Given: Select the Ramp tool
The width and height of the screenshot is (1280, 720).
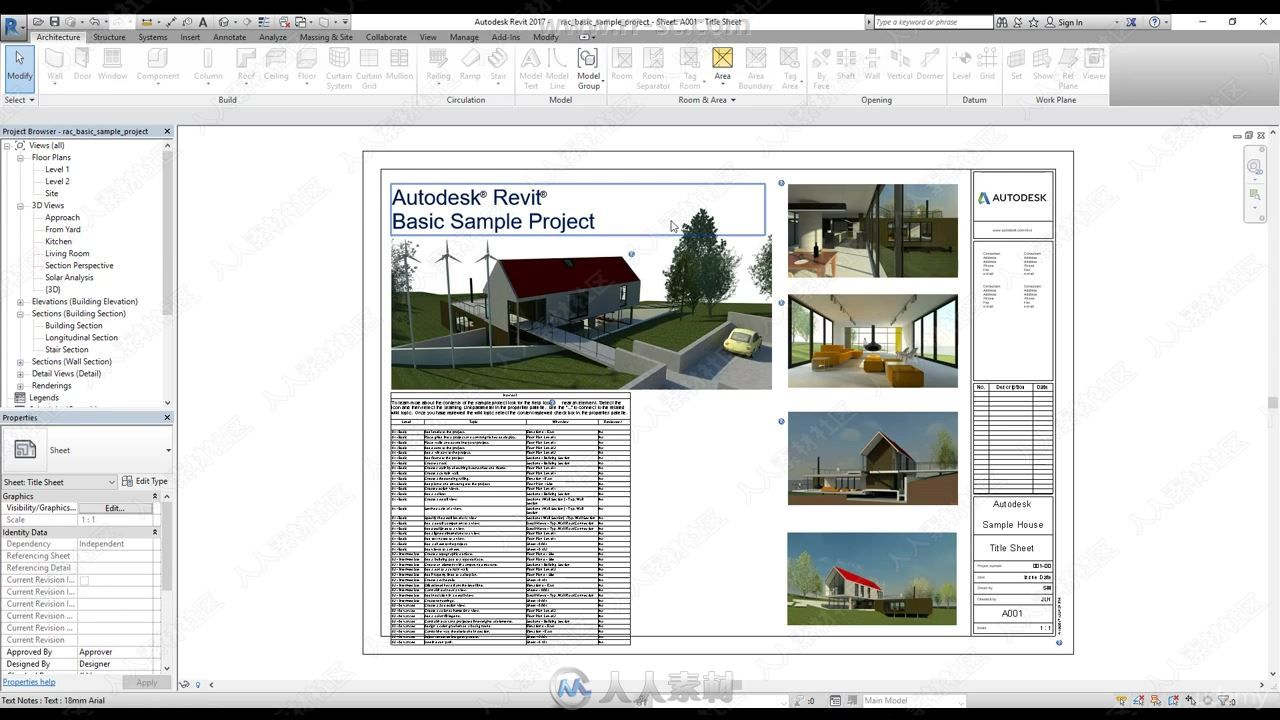Looking at the screenshot, I should coord(470,65).
